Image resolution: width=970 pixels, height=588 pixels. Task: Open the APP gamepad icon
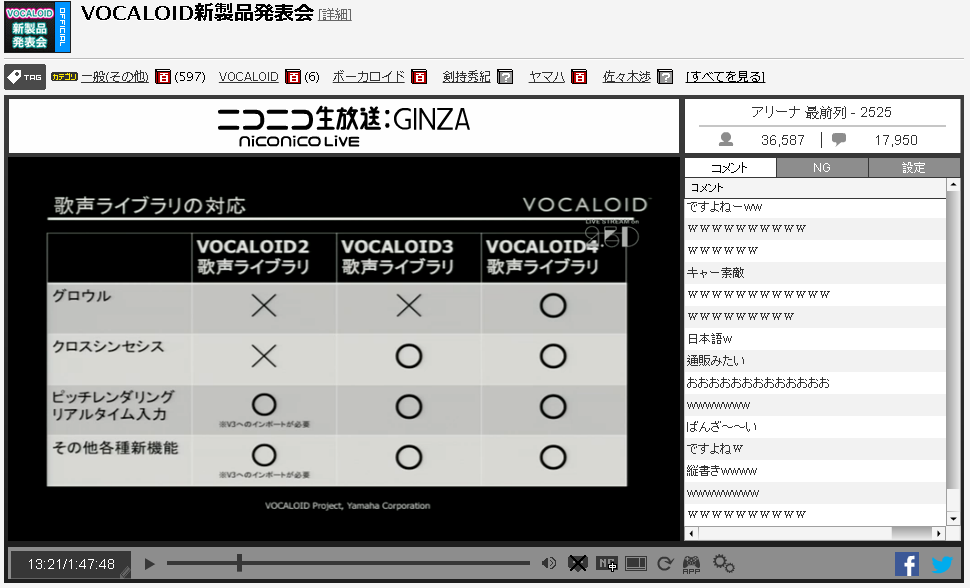coord(691,563)
